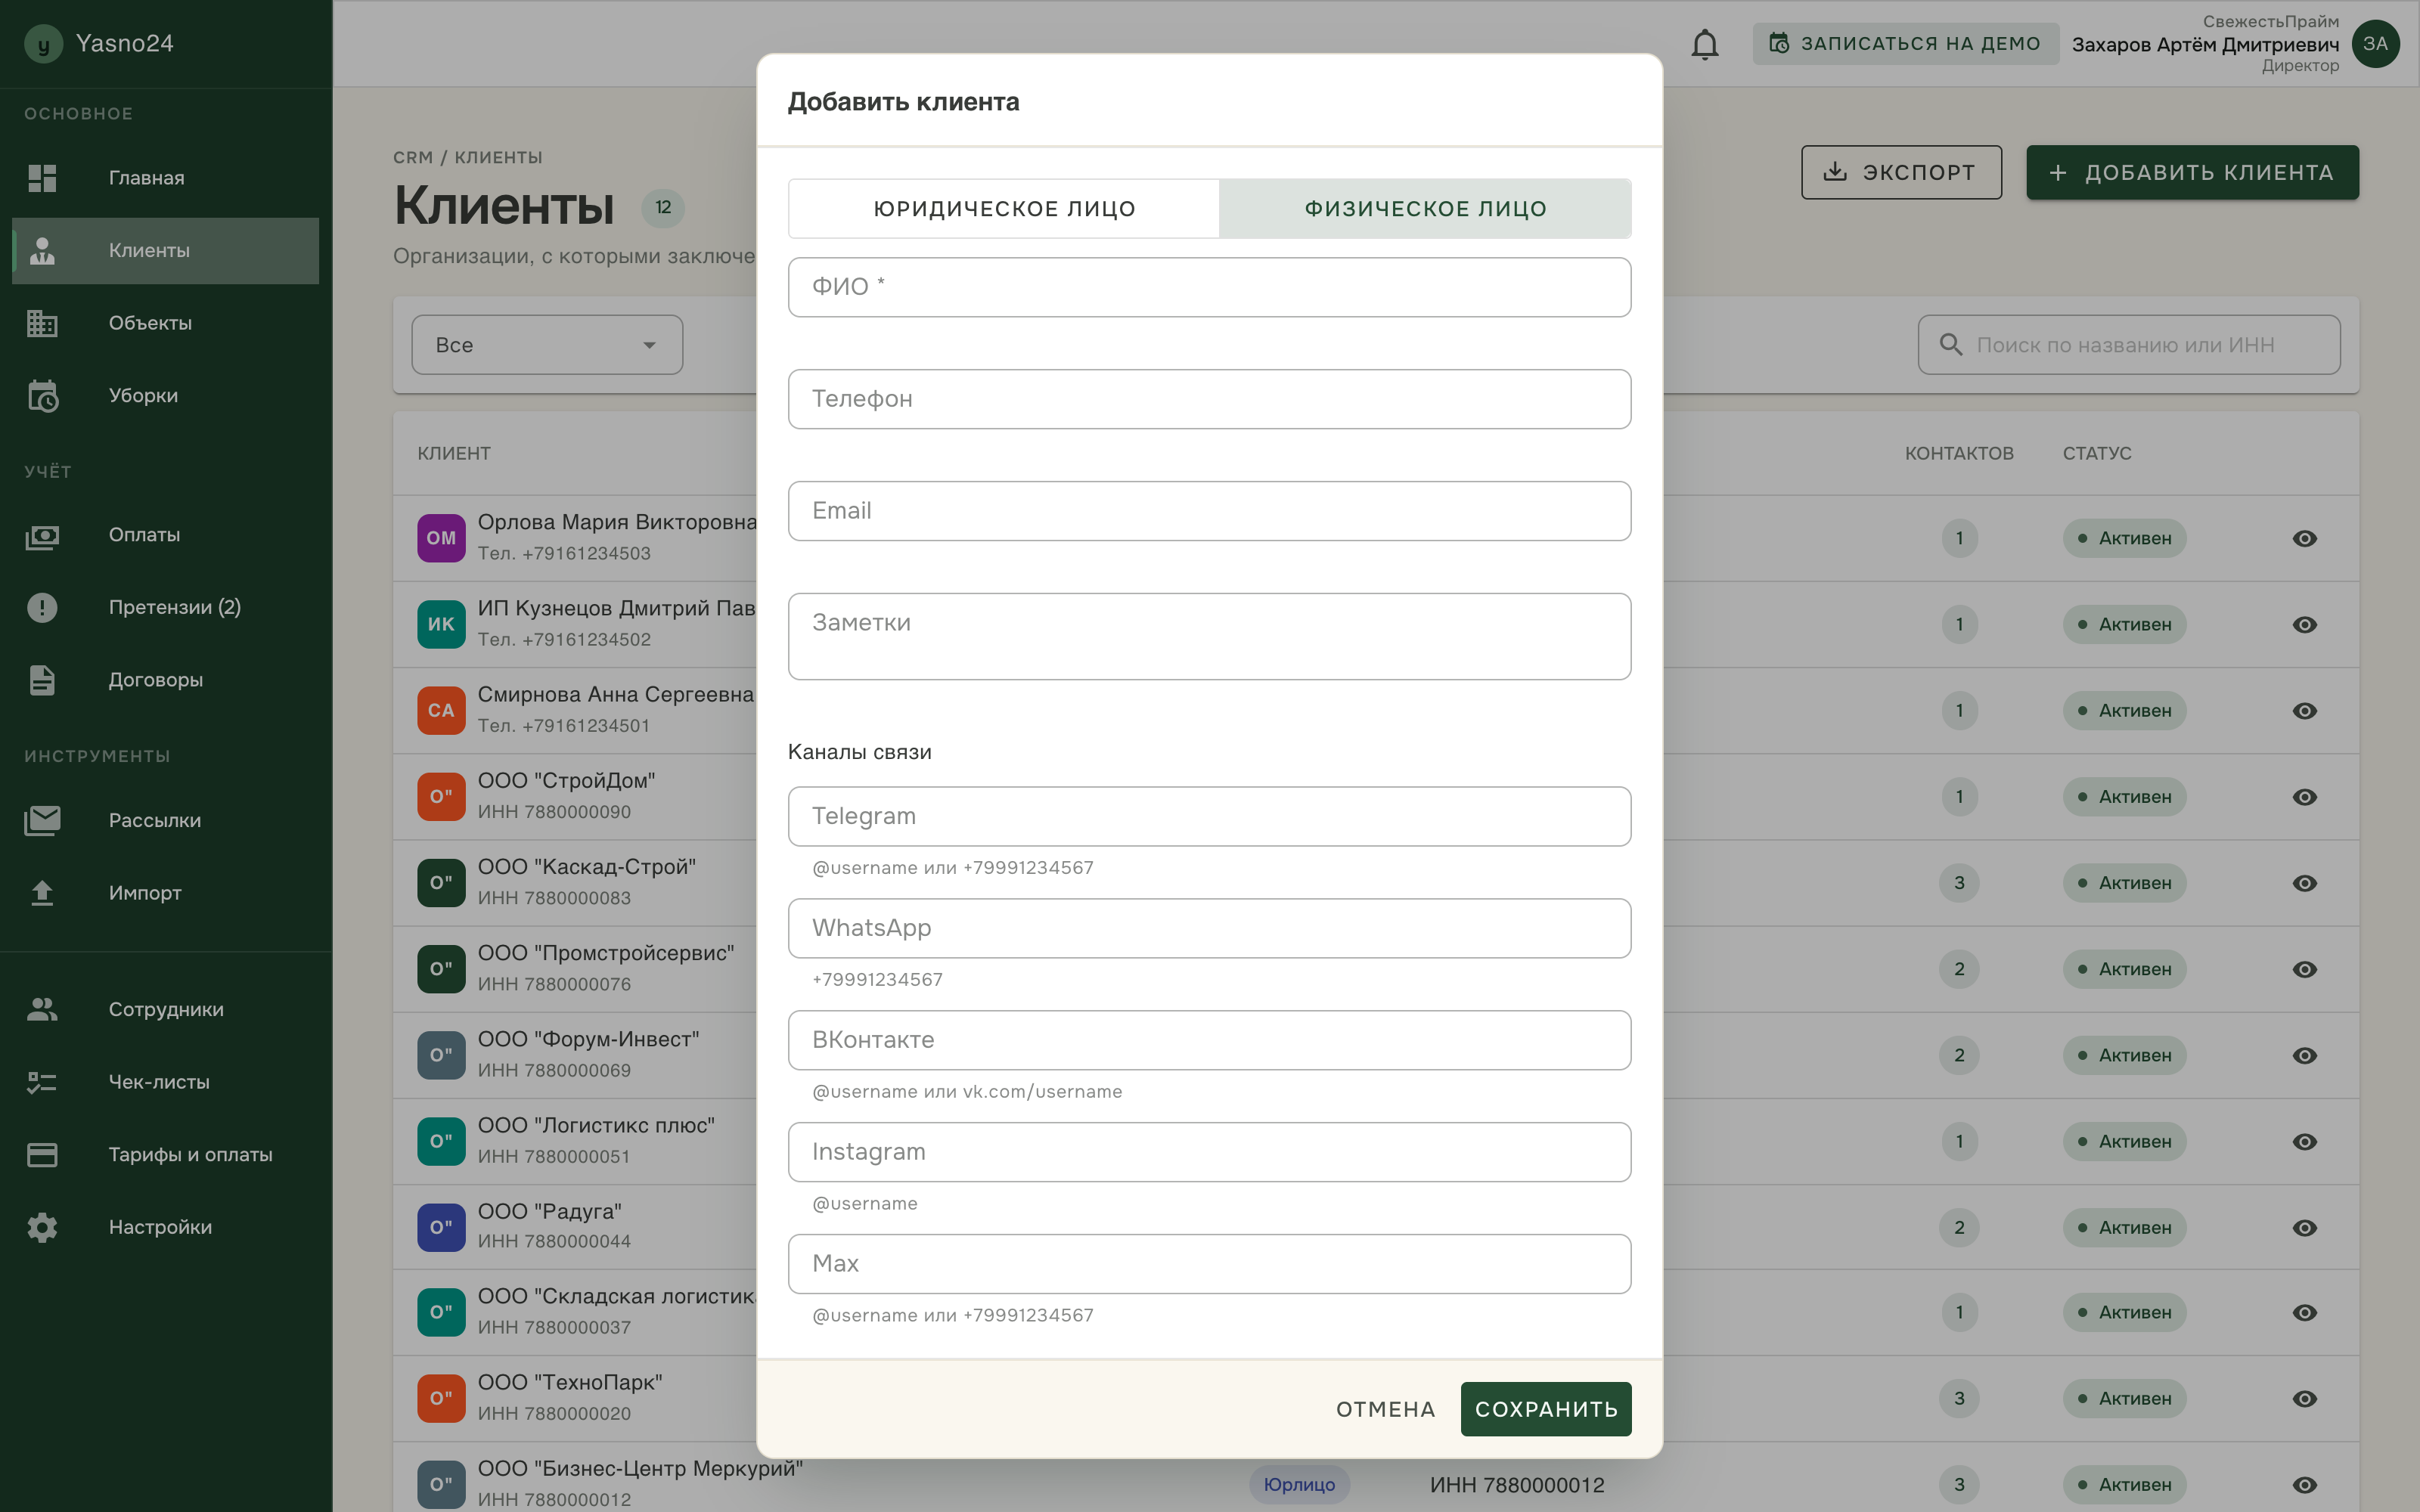Image resolution: width=2420 pixels, height=1512 pixels.
Task: Open the Объекты building icon
Action: click(x=42, y=323)
